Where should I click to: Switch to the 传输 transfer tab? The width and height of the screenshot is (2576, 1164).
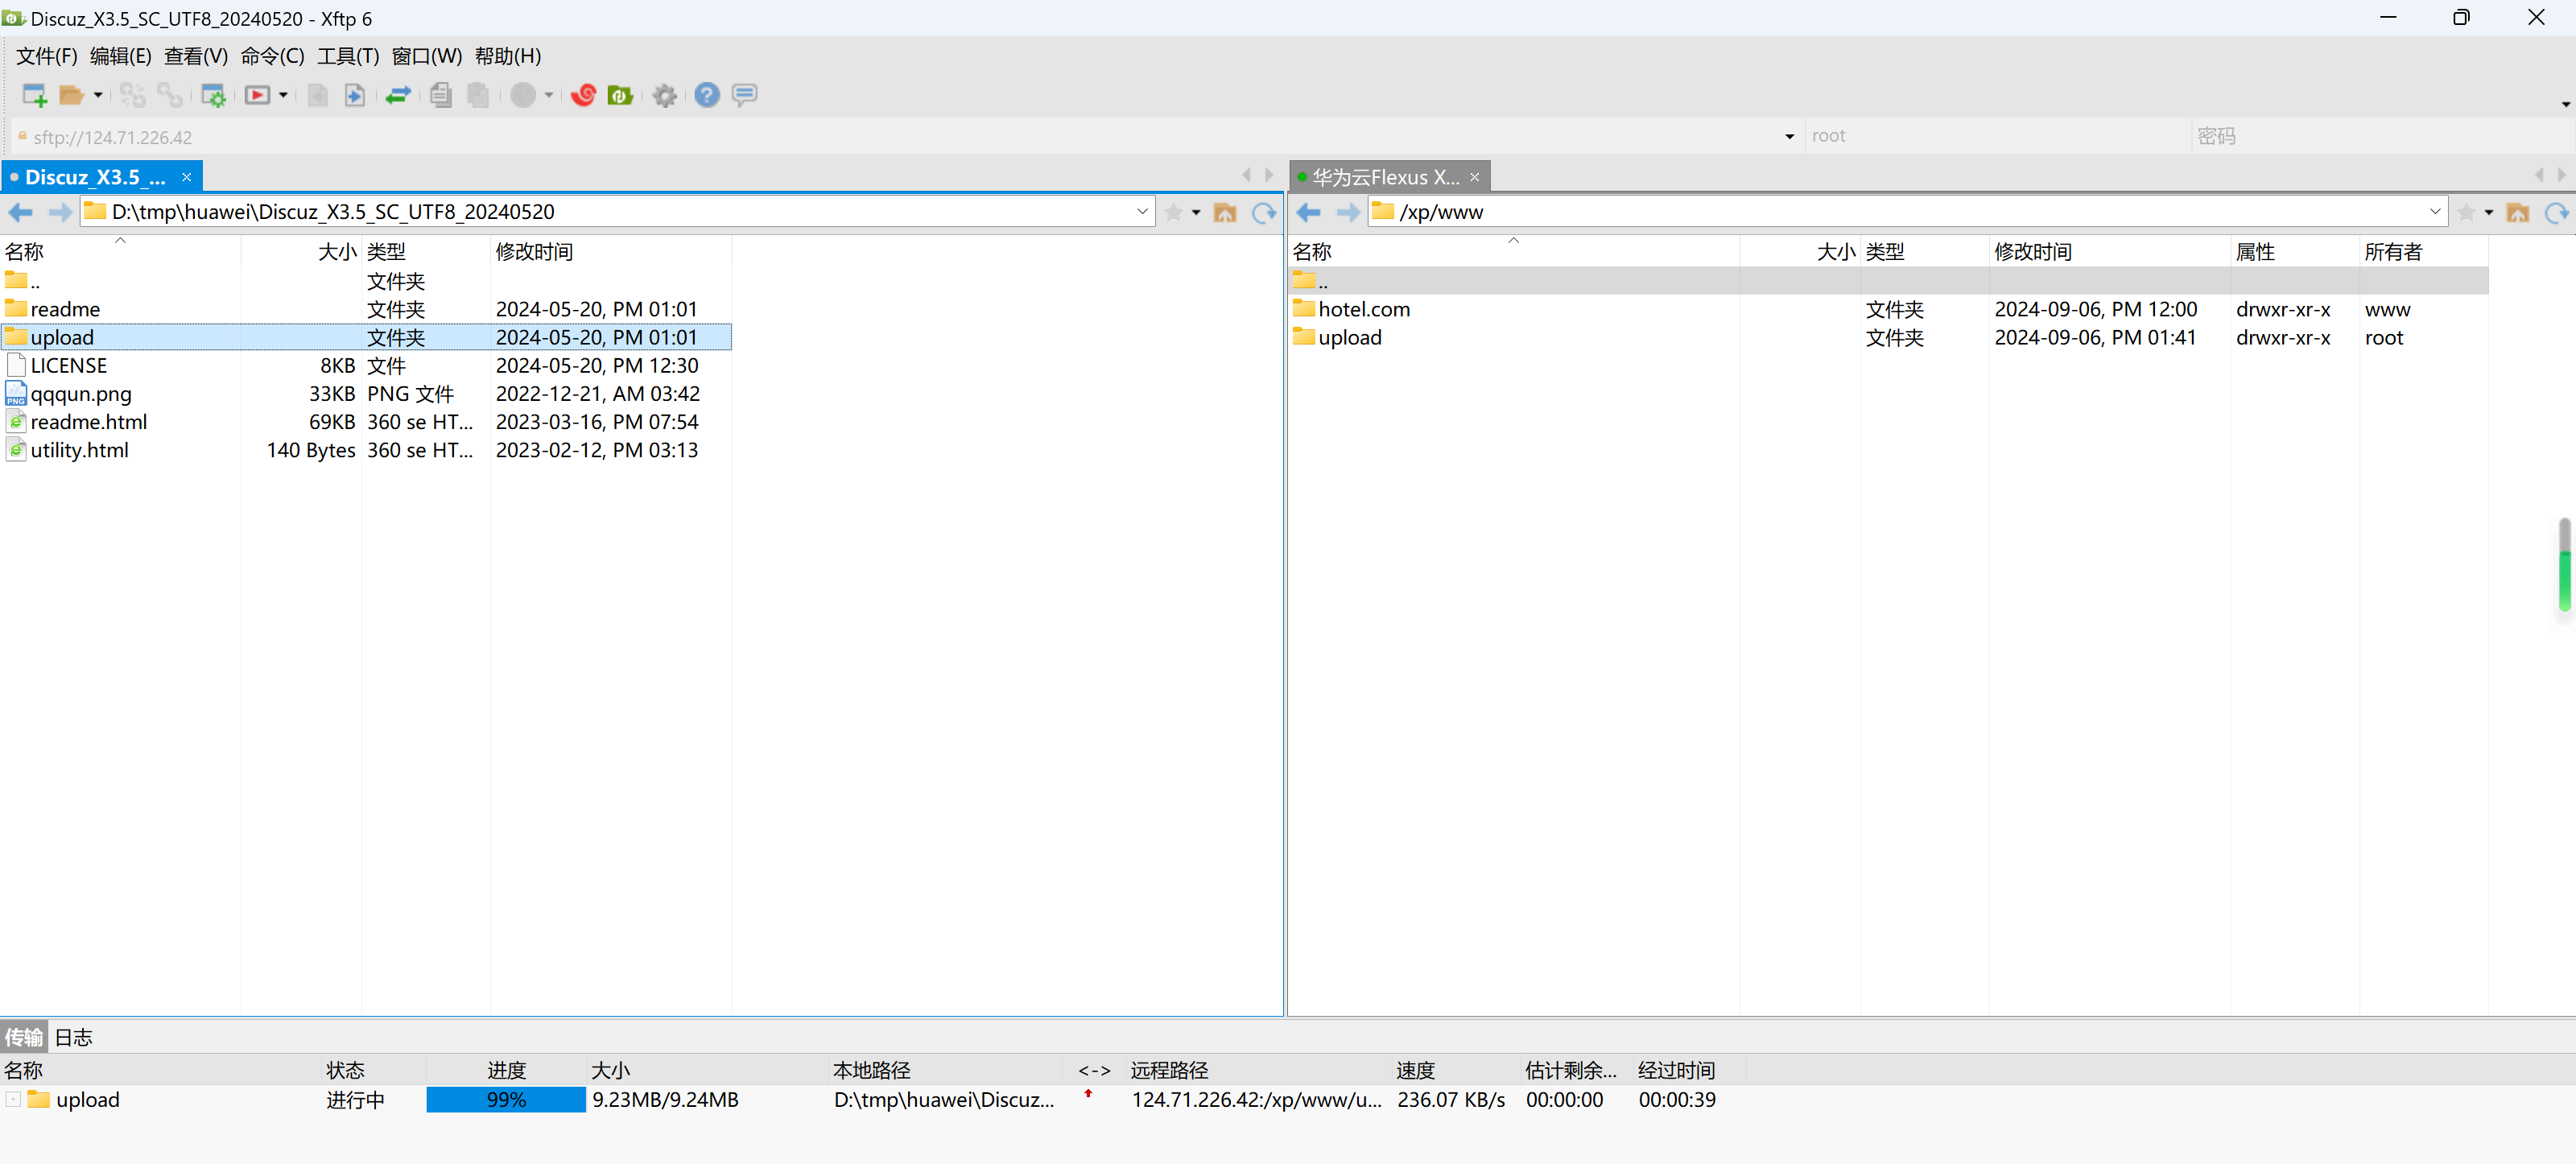point(24,1037)
